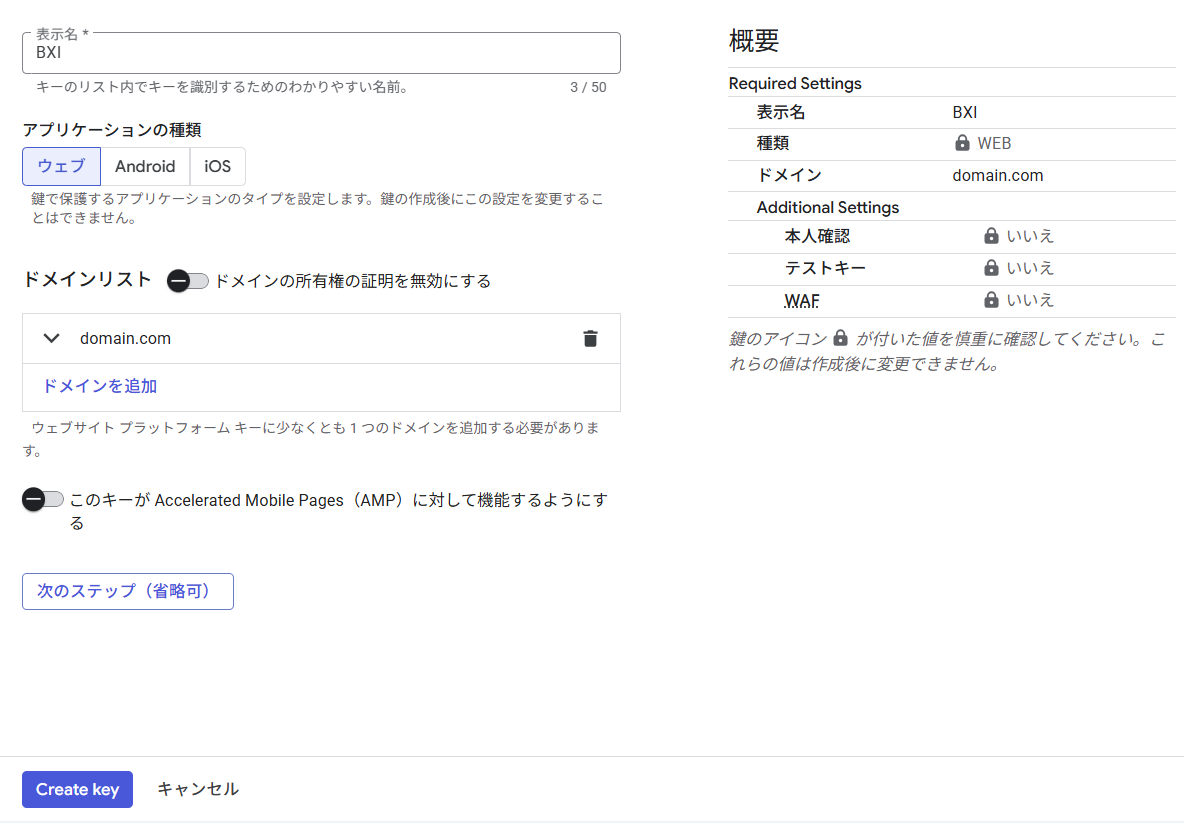Expand the domain.com row chevron
The width and height of the screenshot is (1184, 823).
click(x=51, y=338)
